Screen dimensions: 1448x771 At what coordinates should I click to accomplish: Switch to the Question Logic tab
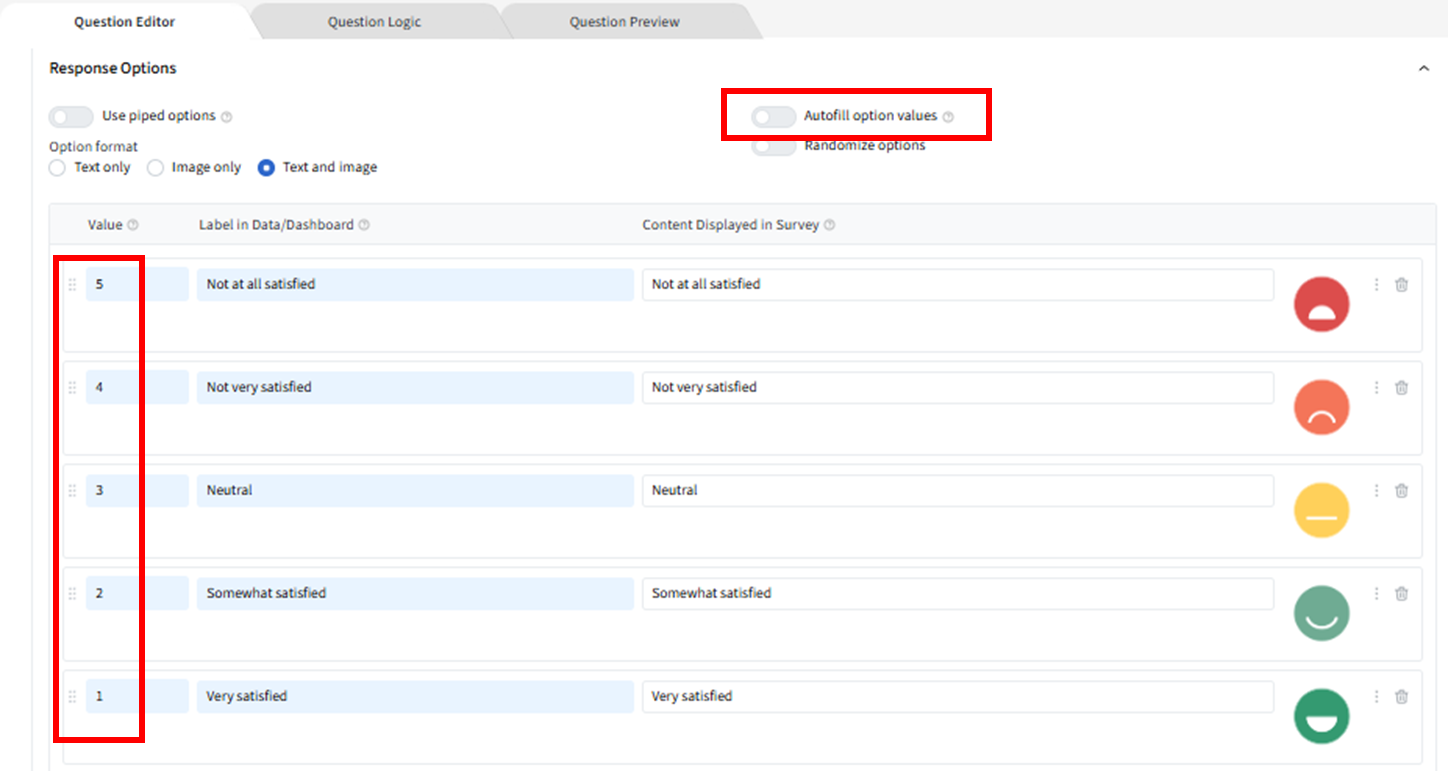[x=374, y=22]
